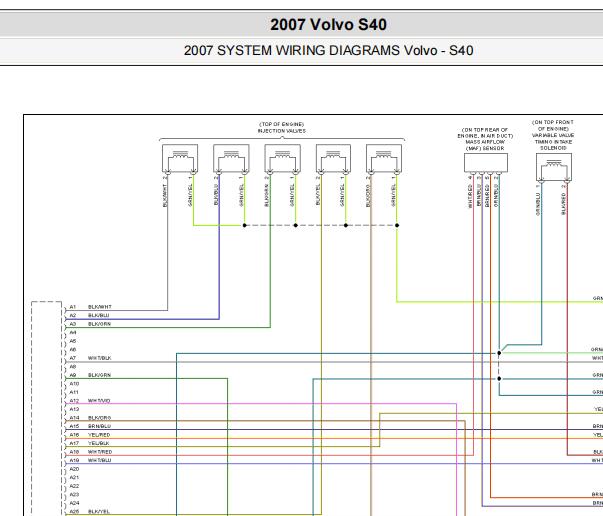
Task: Click the YEL/BLK wire color text beside A17
Action: (98, 443)
